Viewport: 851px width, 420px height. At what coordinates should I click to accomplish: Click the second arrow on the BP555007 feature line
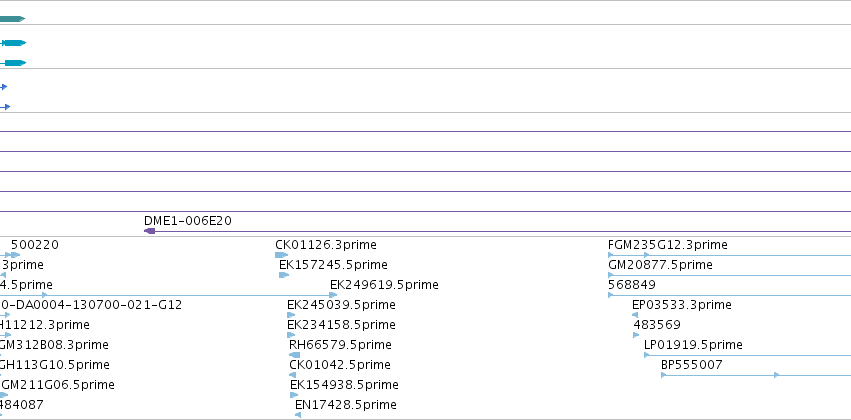point(777,375)
